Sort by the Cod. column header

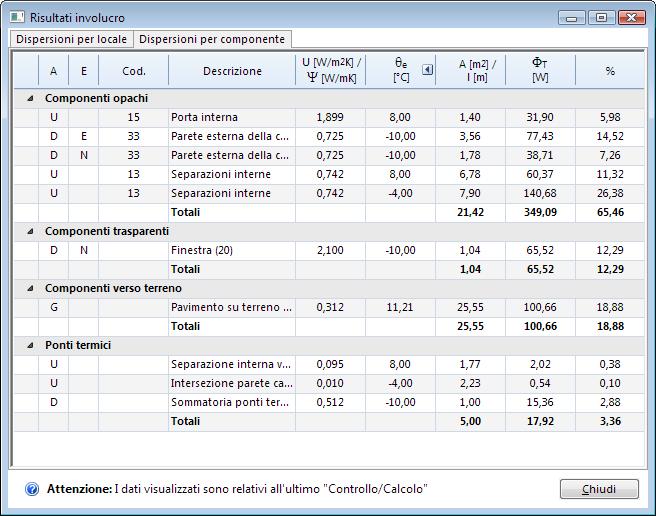point(134,71)
